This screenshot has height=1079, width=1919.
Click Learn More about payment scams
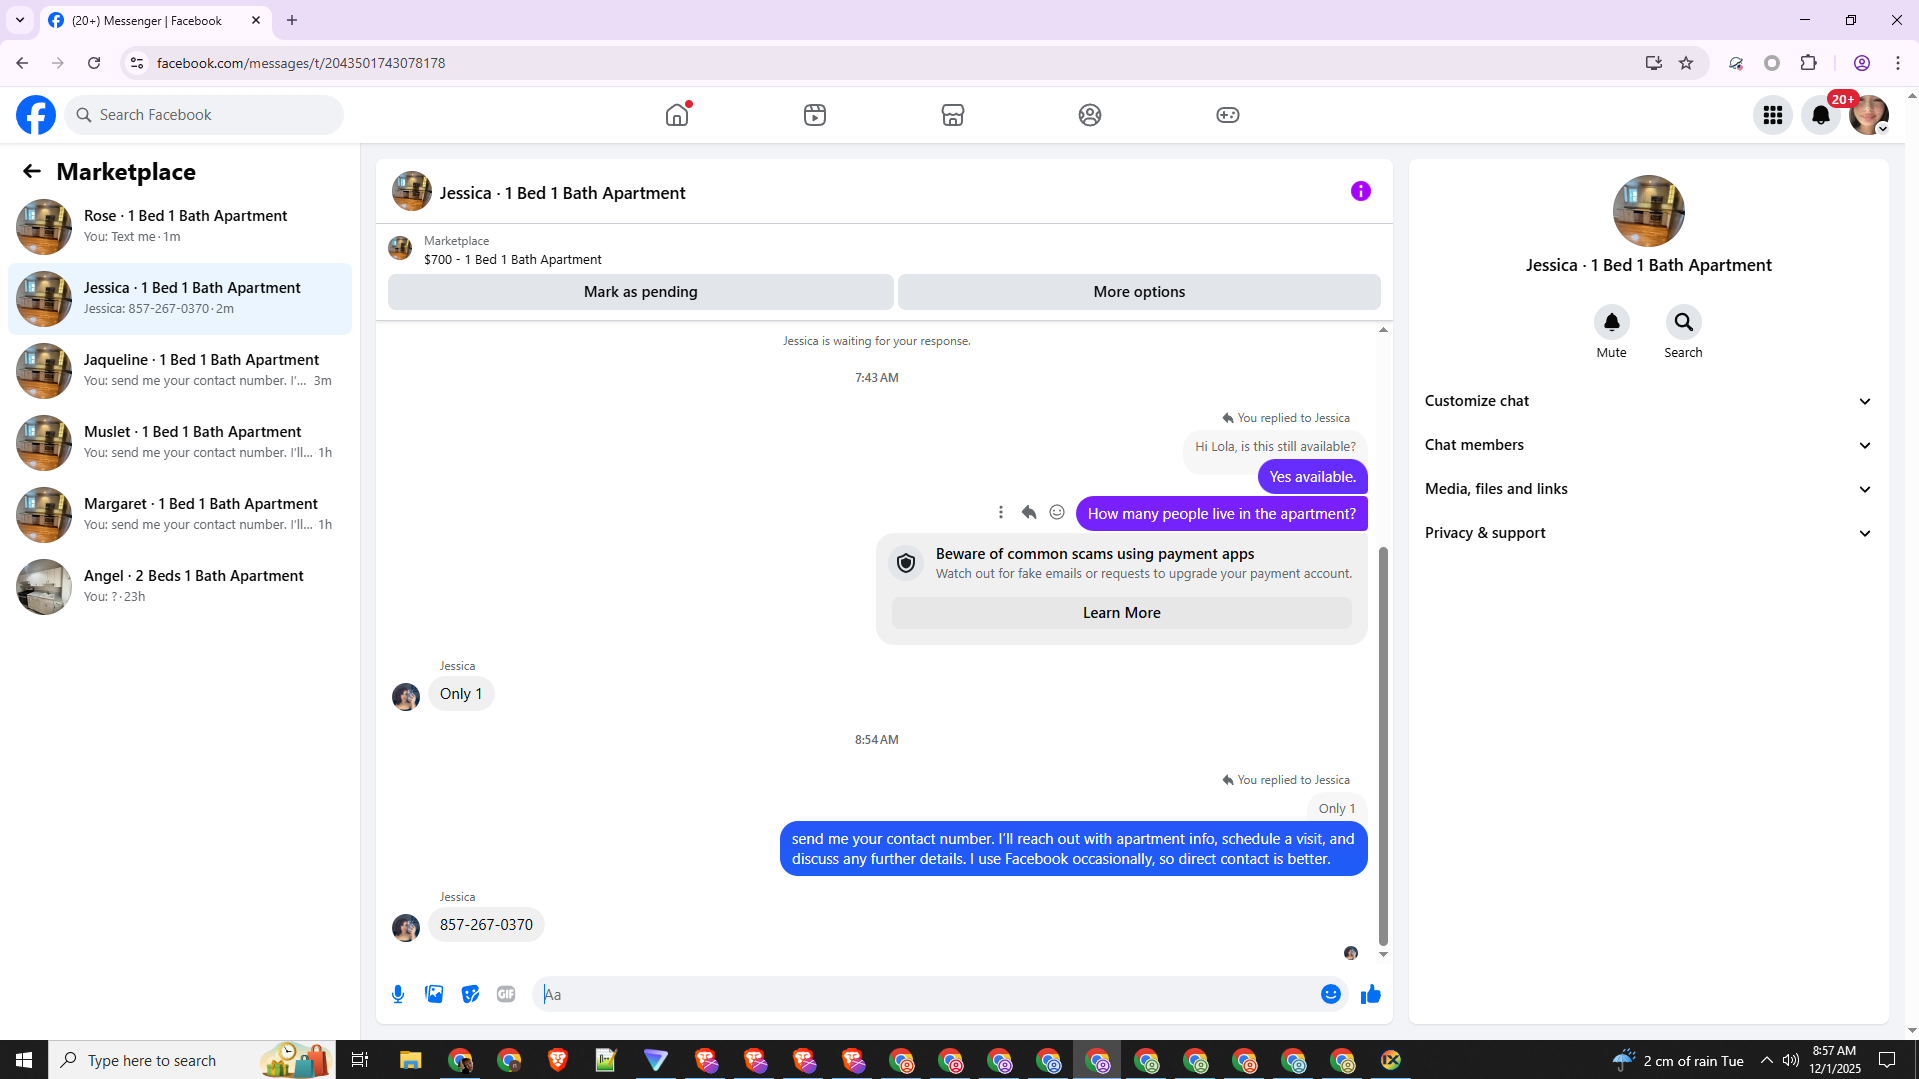1121,613
